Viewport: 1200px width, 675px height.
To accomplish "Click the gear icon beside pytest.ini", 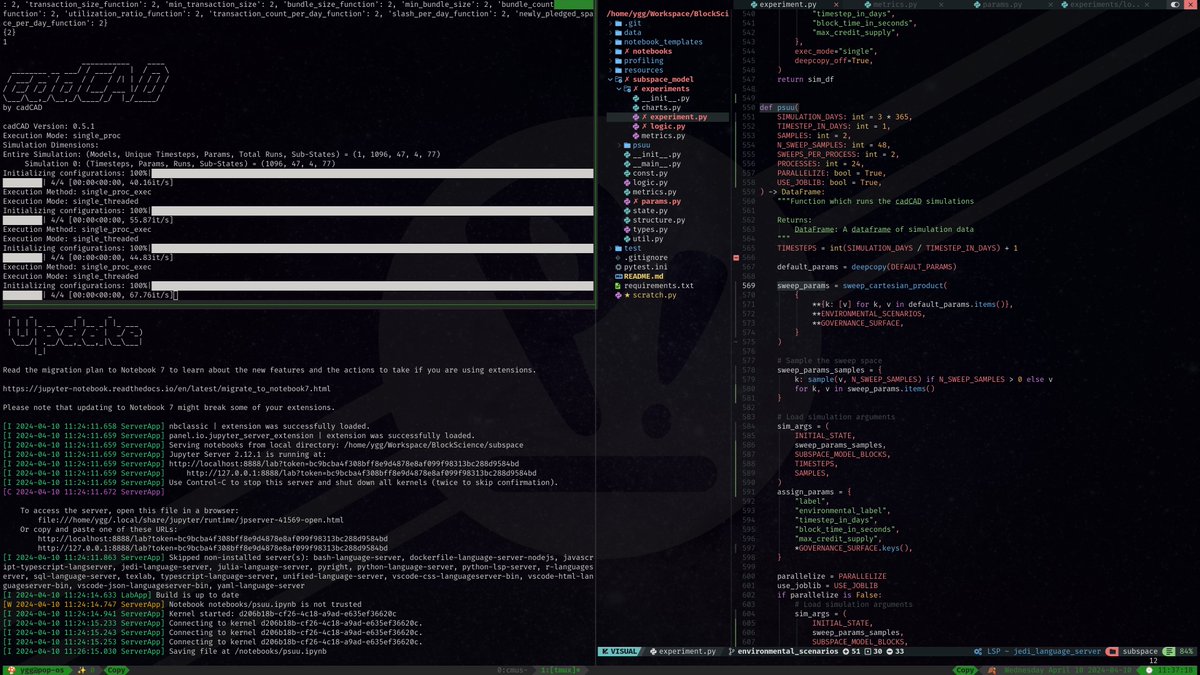I will [617, 268].
